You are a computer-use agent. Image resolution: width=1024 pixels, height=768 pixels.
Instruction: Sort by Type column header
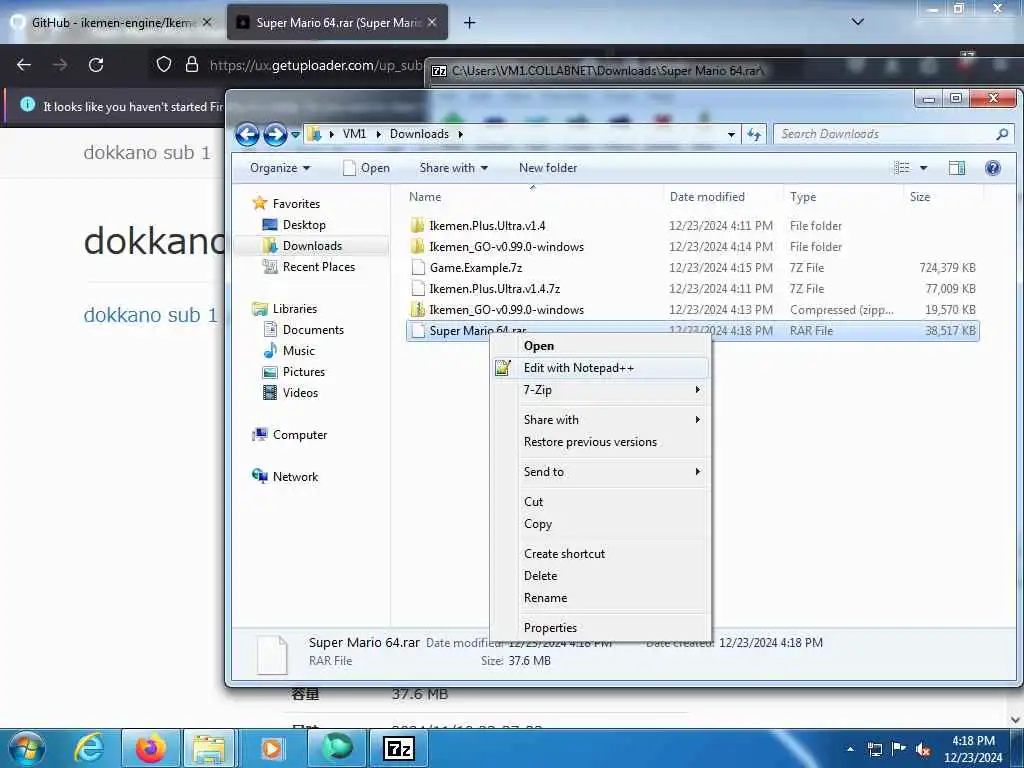[x=803, y=197]
